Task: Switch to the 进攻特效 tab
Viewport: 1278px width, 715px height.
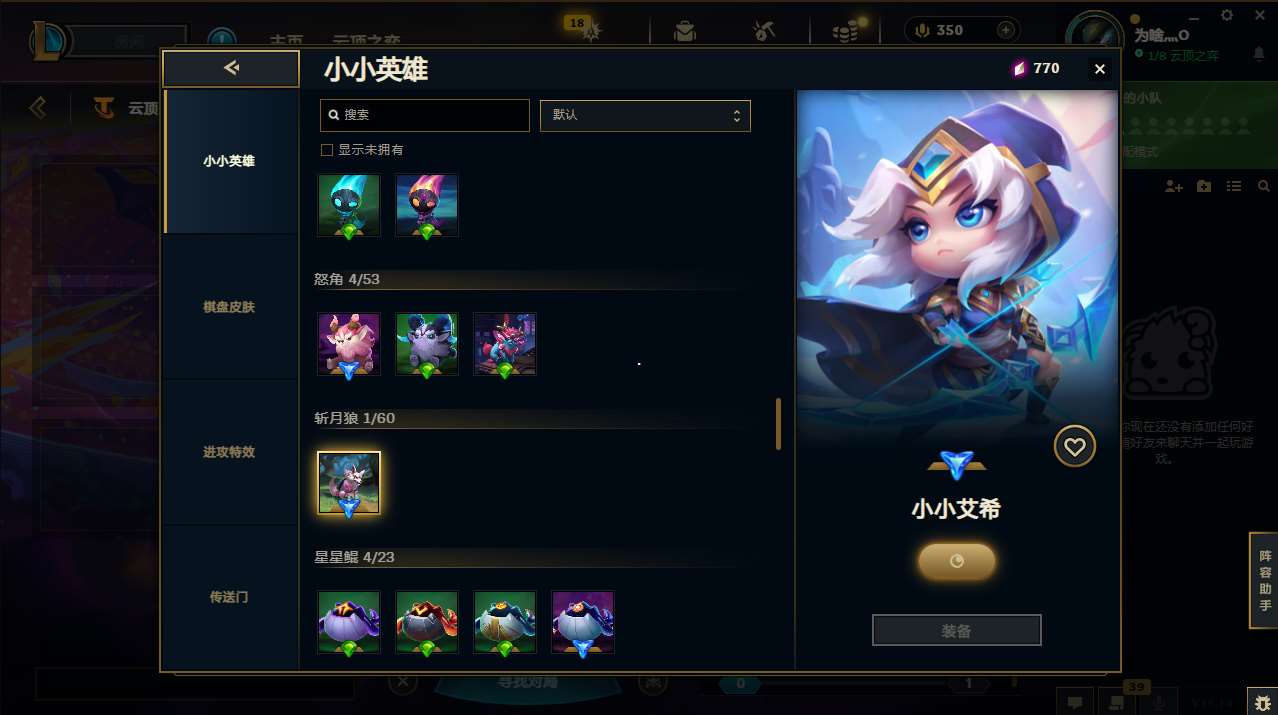Action: [x=229, y=452]
